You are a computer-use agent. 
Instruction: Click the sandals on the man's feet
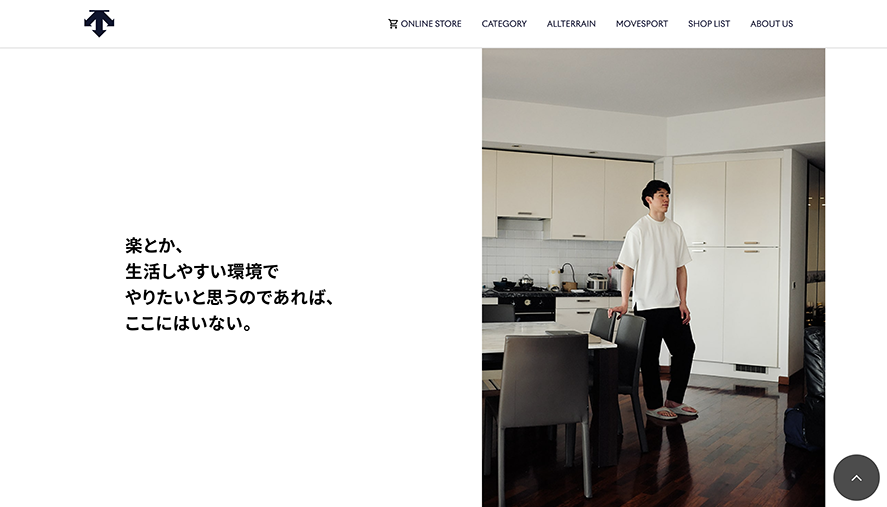(x=671, y=411)
